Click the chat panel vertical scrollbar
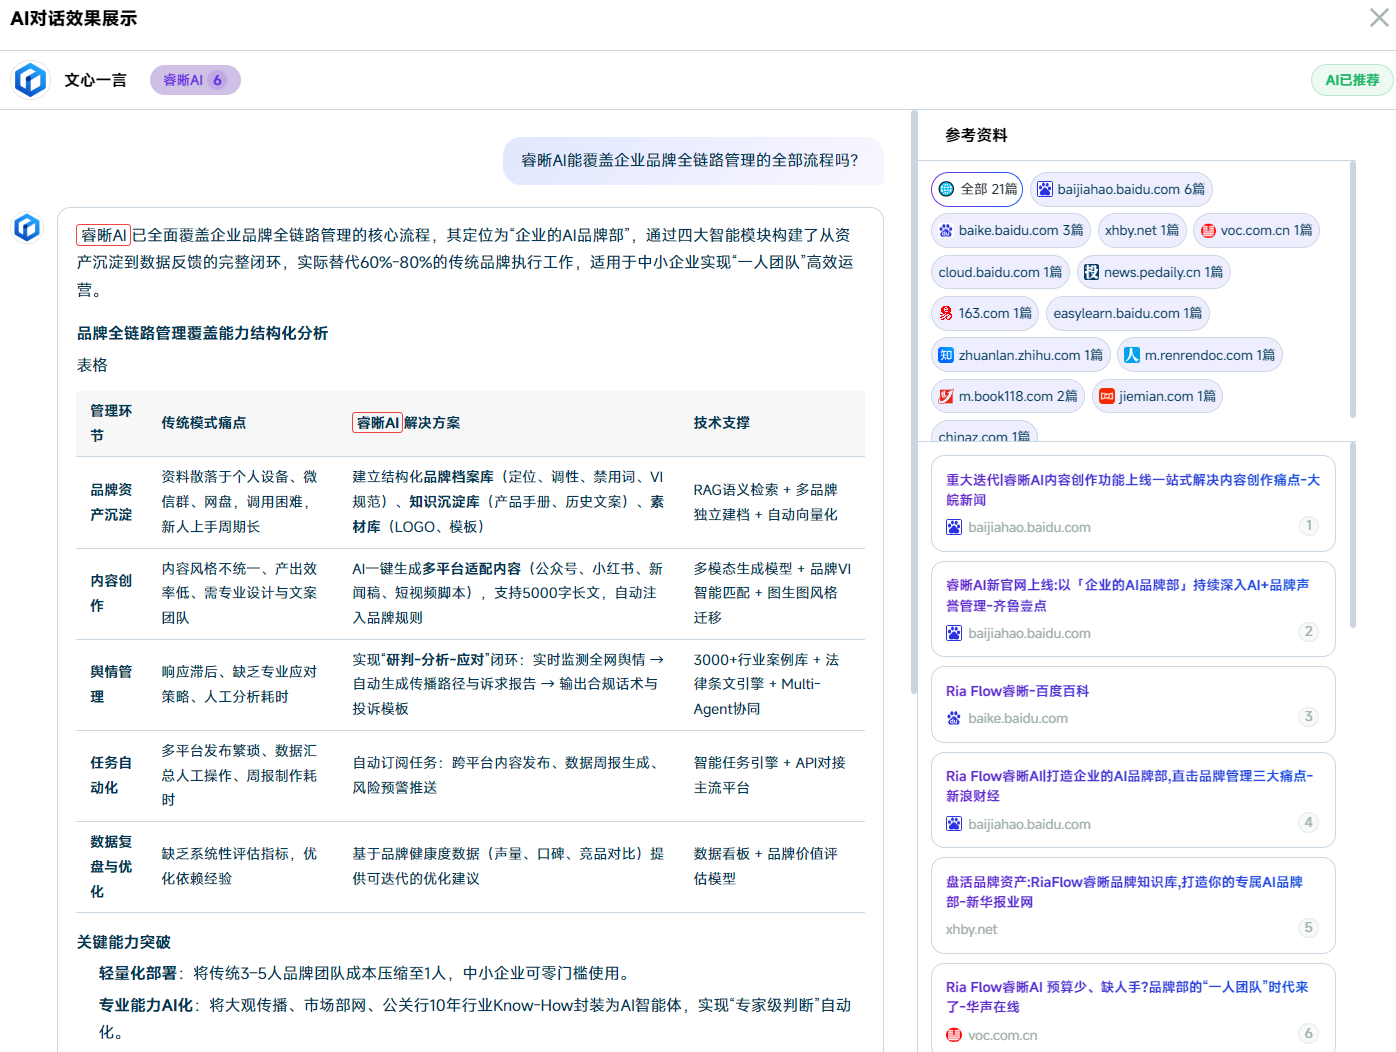This screenshot has width=1396, height=1052. click(x=914, y=402)
